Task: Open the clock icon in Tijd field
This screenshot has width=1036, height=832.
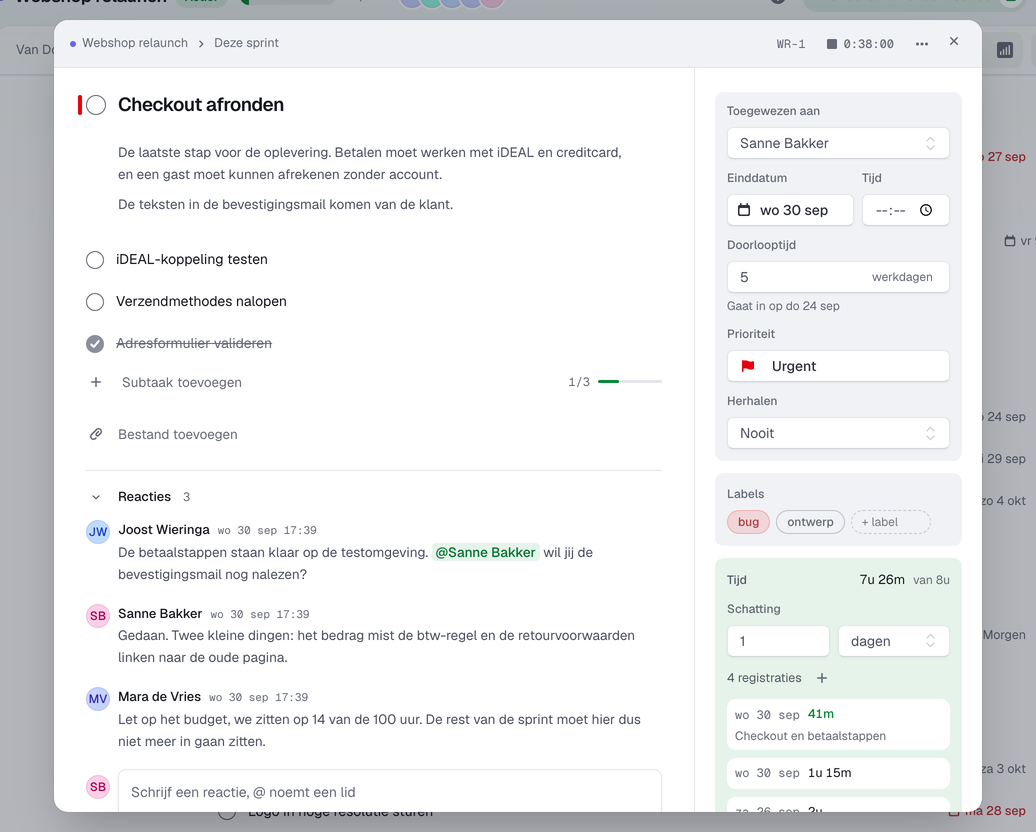Action: tap(926, 210)
